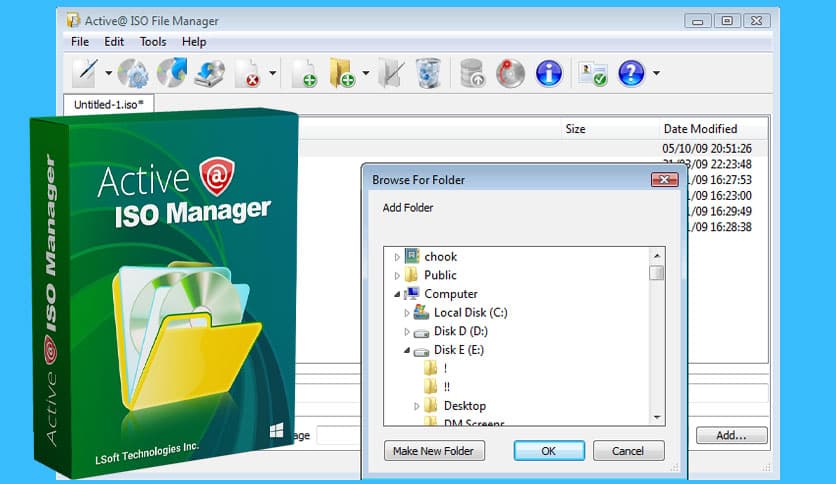Open the File menu
Image resolution: width=836 pixels, height=484 pixels.
tap(80, 42)
